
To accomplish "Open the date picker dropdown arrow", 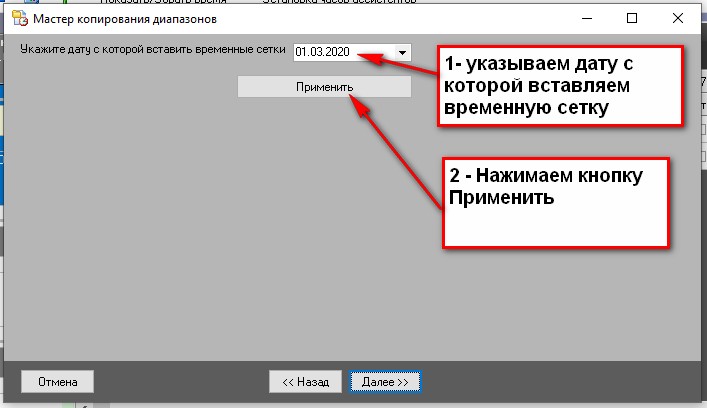I will [402, 53].
